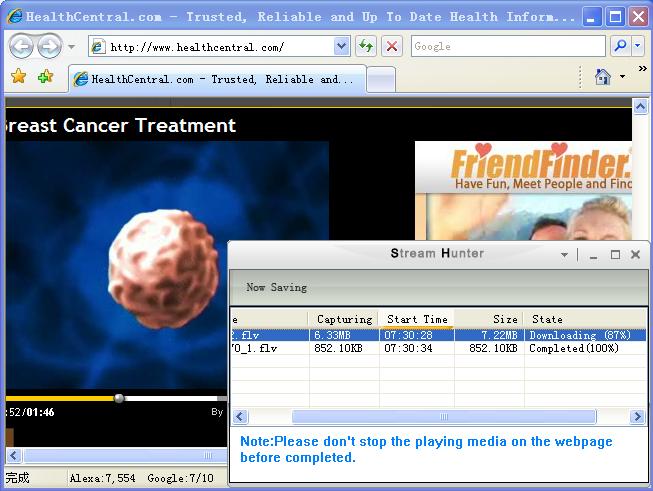Click Add to Favorites star-plus icon
The width and height of the screenshot is (653, 491).
pos(45,77)
